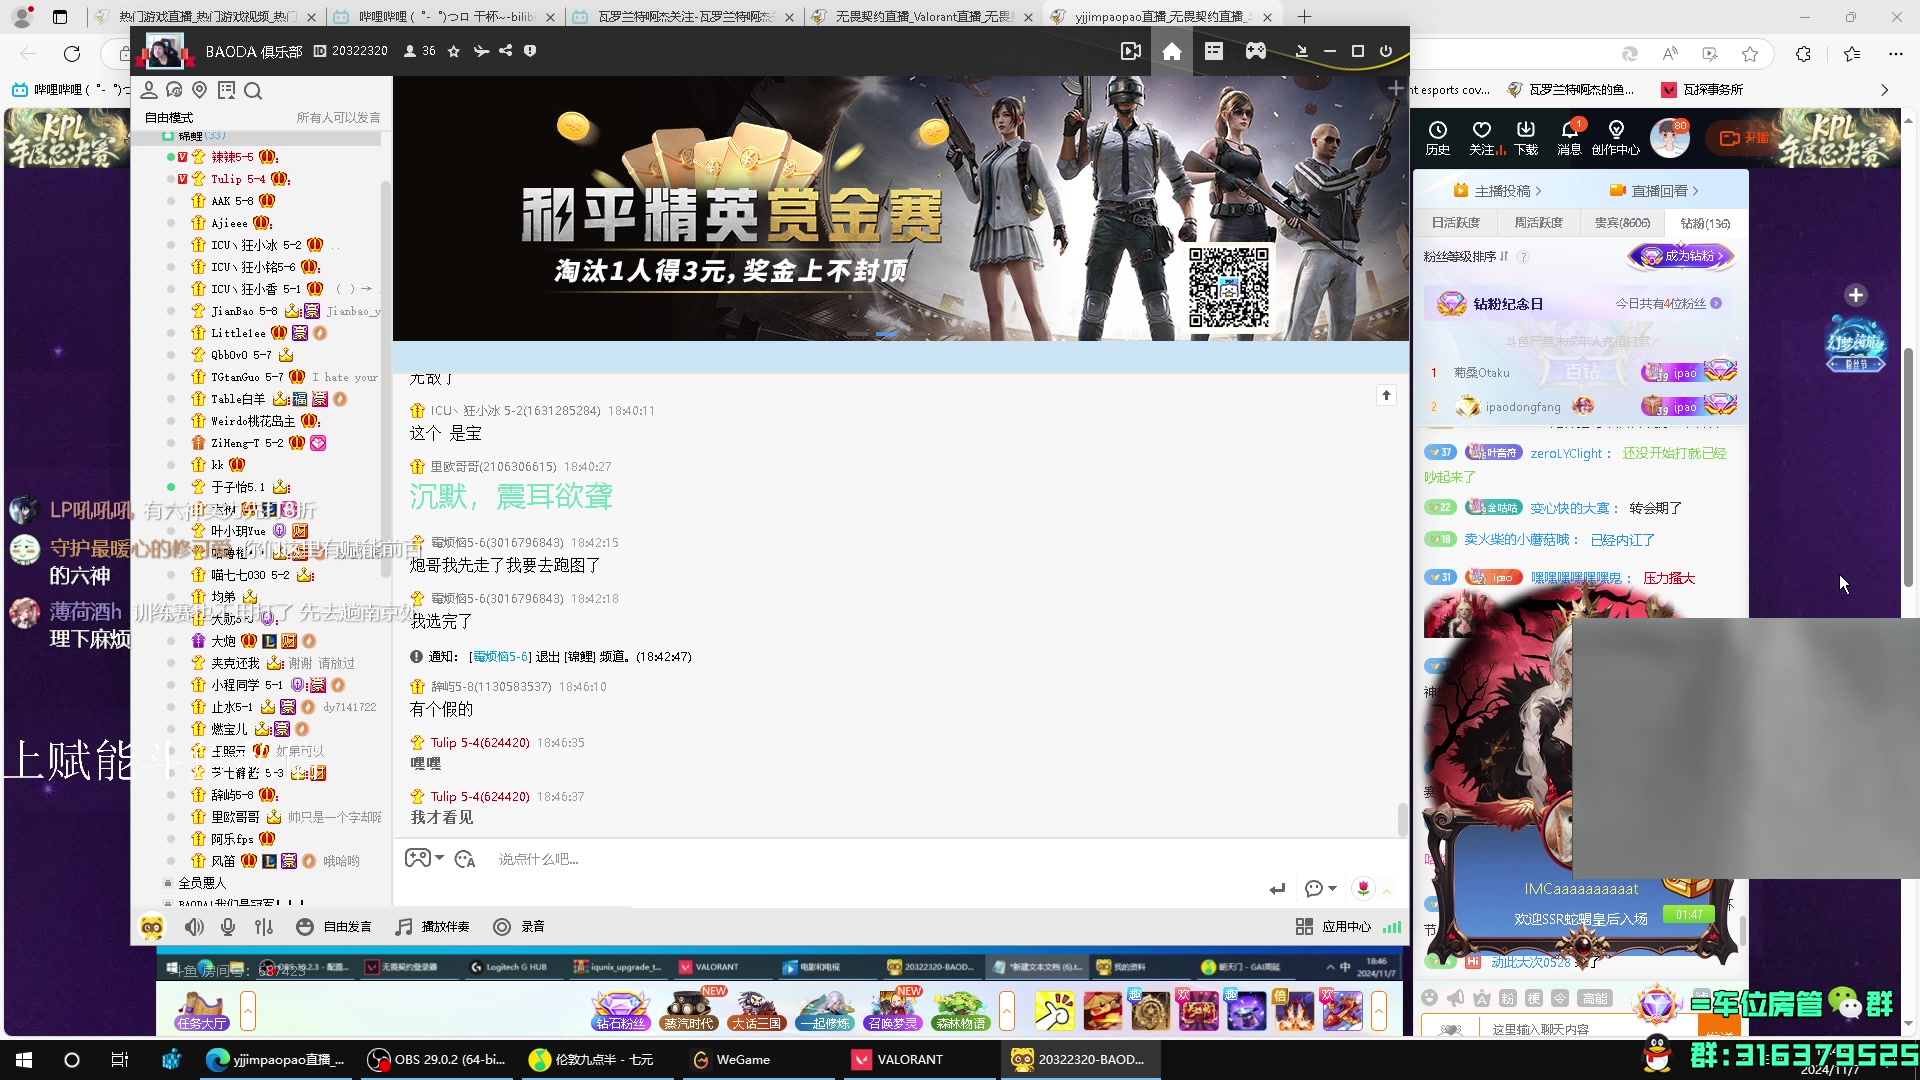Click the banner plus icon on 和平精英 ad
This screenshot has width=1920, height=1080.
click(x=1396, y=88)
